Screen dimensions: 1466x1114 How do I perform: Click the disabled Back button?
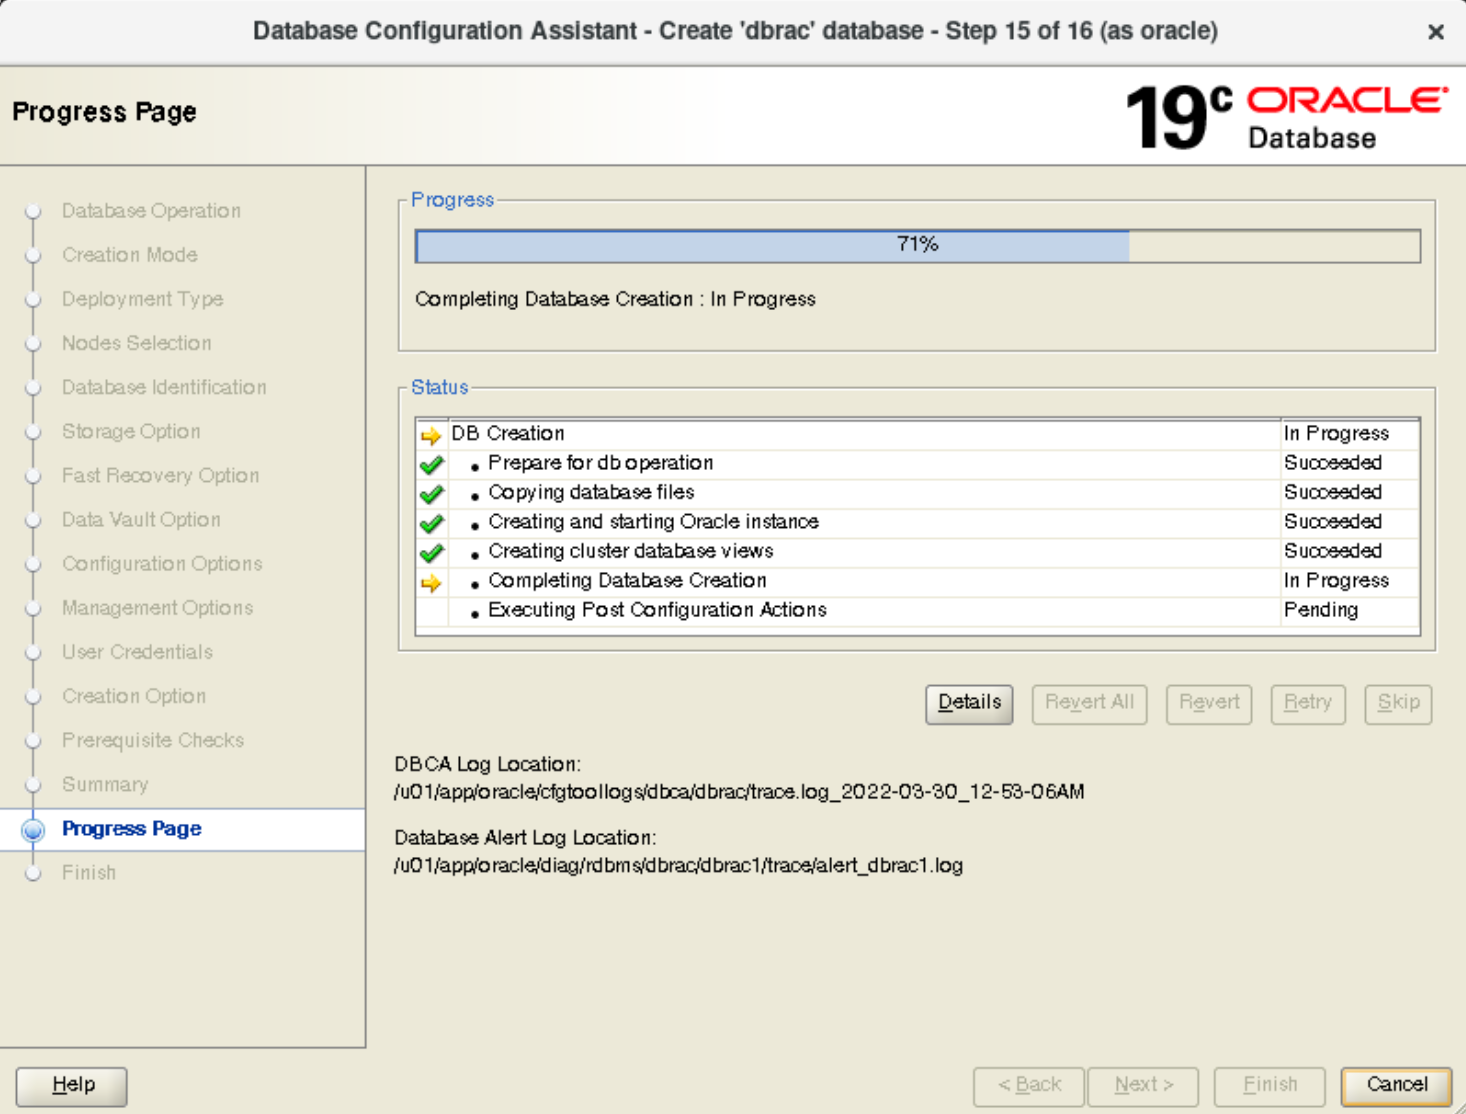[1029, 1085]
